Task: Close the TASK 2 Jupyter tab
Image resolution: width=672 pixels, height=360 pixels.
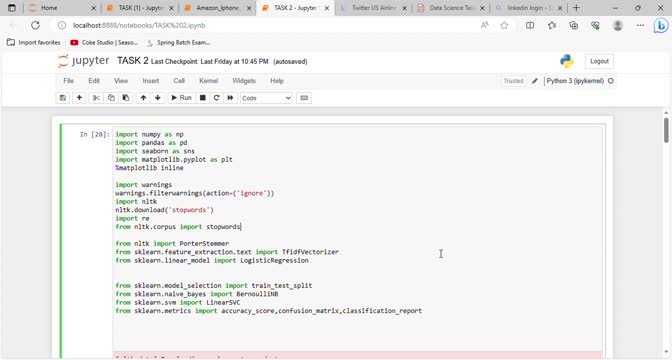Action: pyautogui.click(x=327, y=8)
